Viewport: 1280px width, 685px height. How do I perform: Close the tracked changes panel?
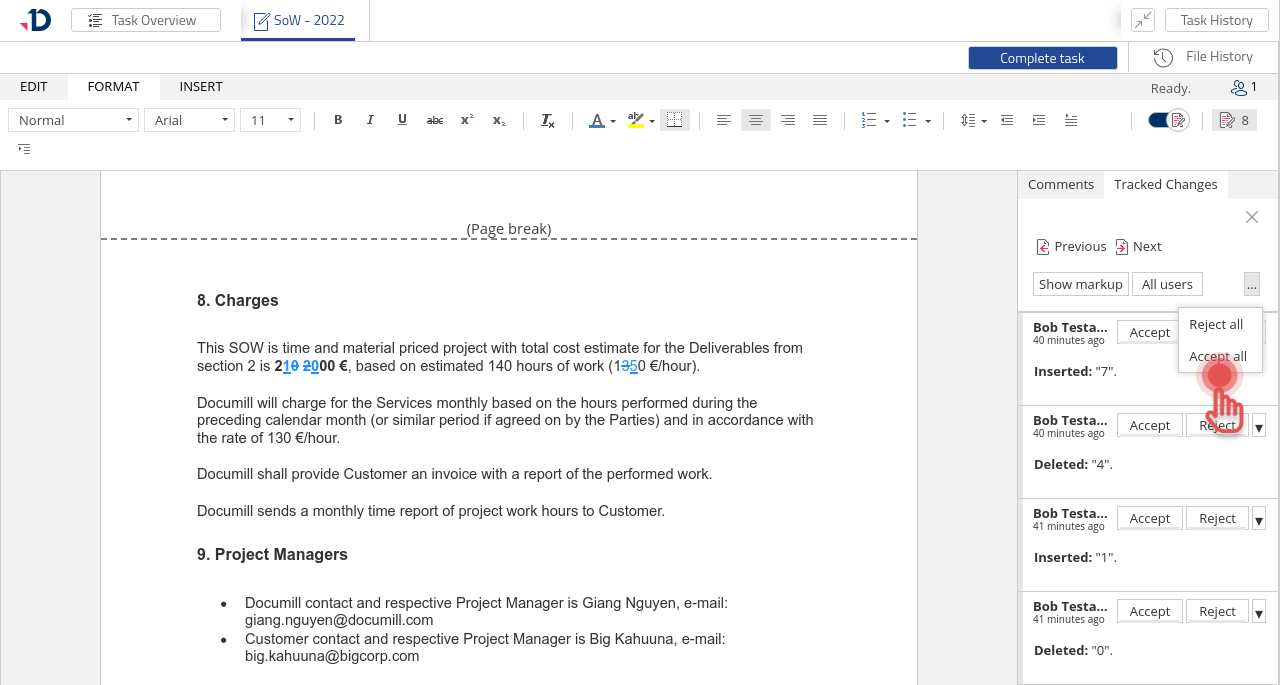[x=1251, y=217]
